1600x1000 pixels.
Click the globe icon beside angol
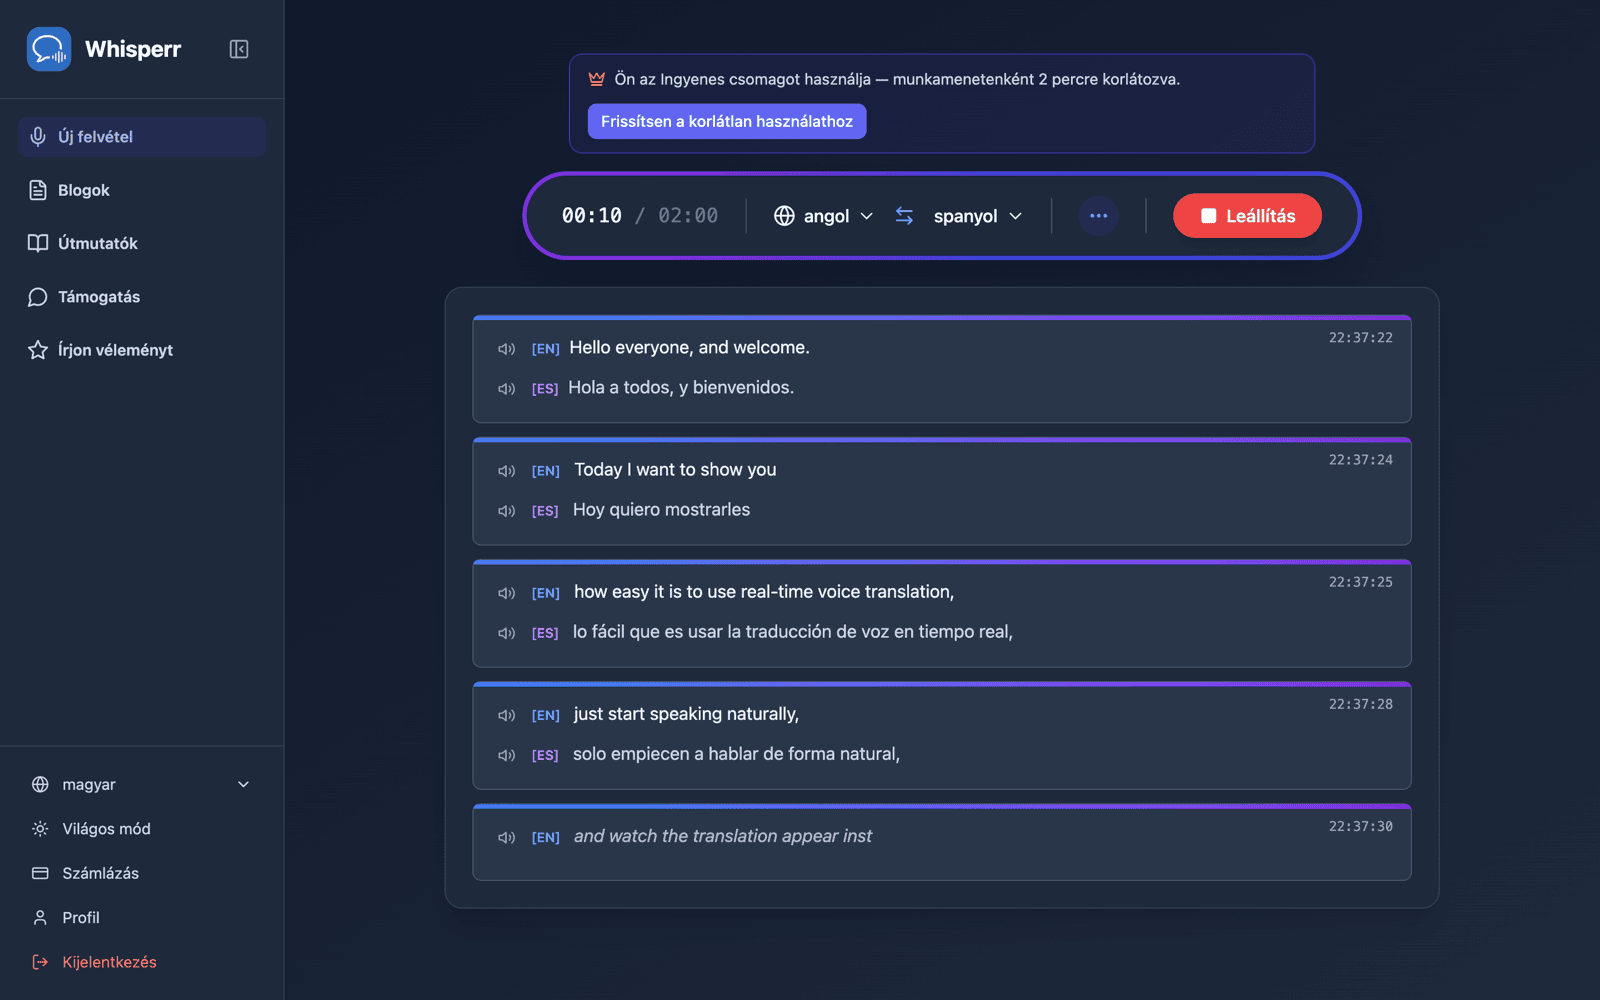point(784,216)
